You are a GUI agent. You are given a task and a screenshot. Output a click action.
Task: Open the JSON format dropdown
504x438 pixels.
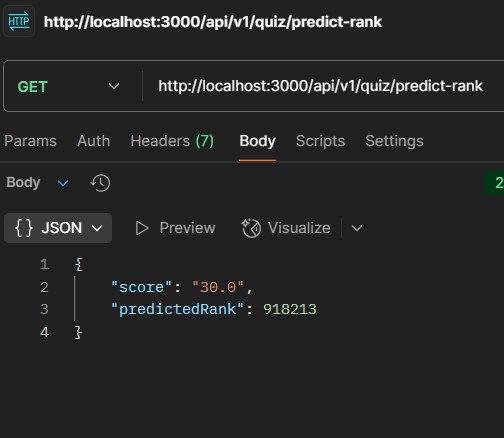pyautogui.click(x=58, y=228)
